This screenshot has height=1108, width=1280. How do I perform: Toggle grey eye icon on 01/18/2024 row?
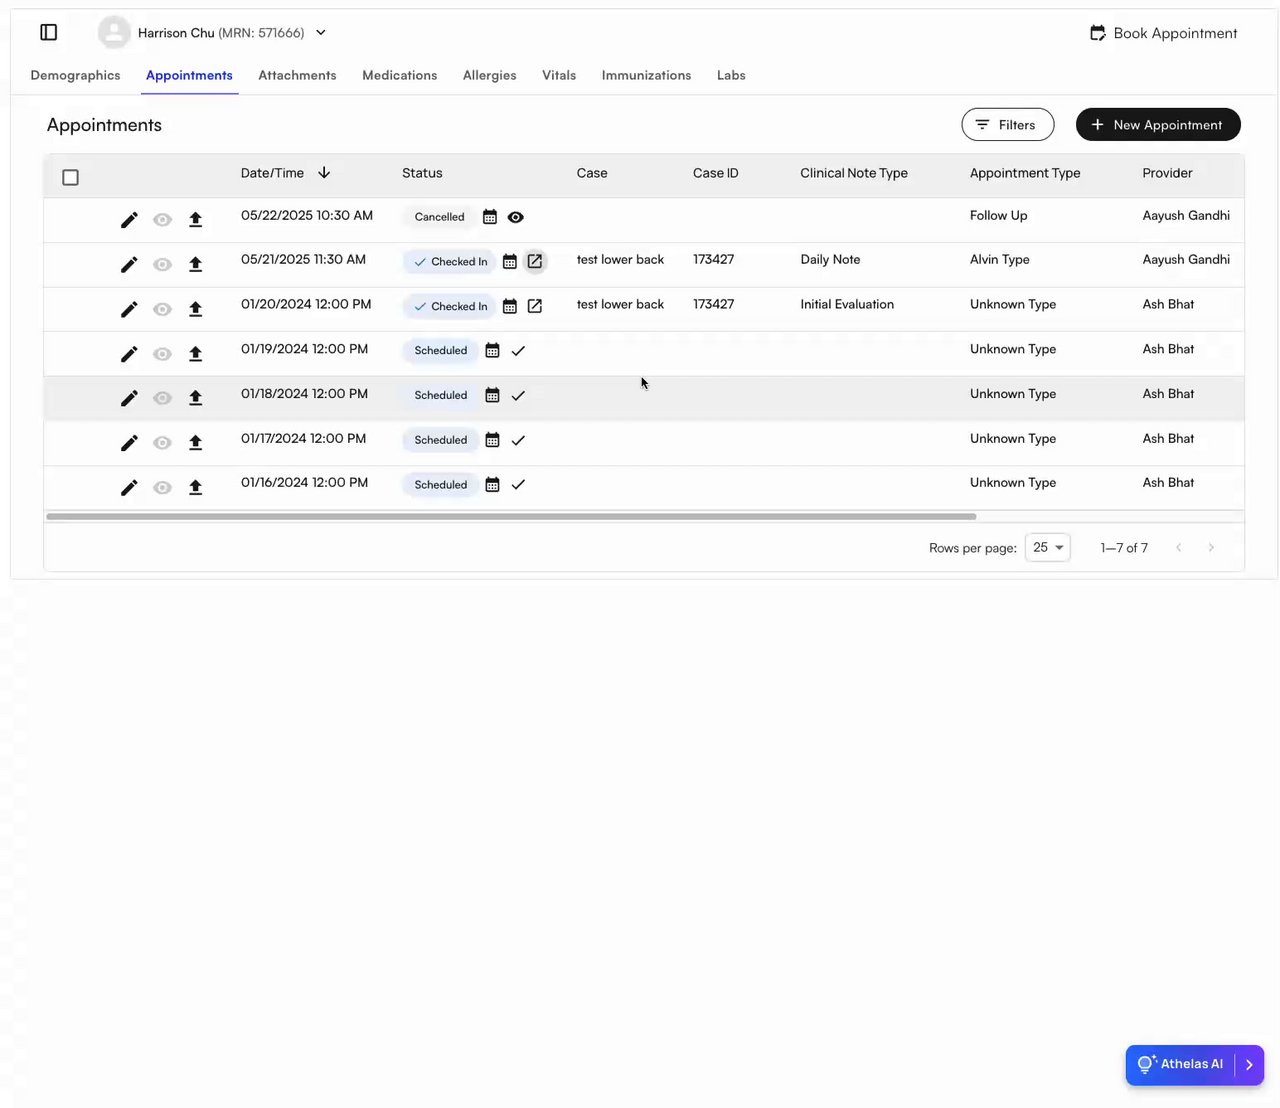162,398
